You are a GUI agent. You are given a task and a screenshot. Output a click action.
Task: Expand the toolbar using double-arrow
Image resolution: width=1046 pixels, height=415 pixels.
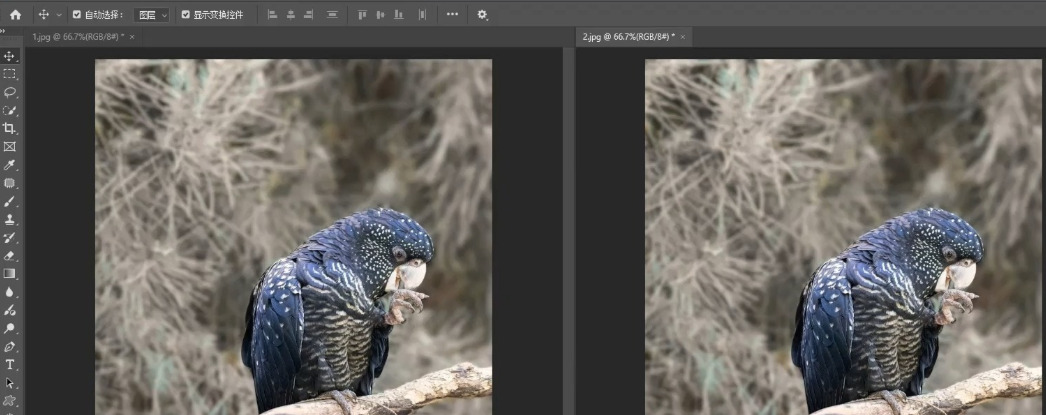pyautogui.click(x=4, y=32)
